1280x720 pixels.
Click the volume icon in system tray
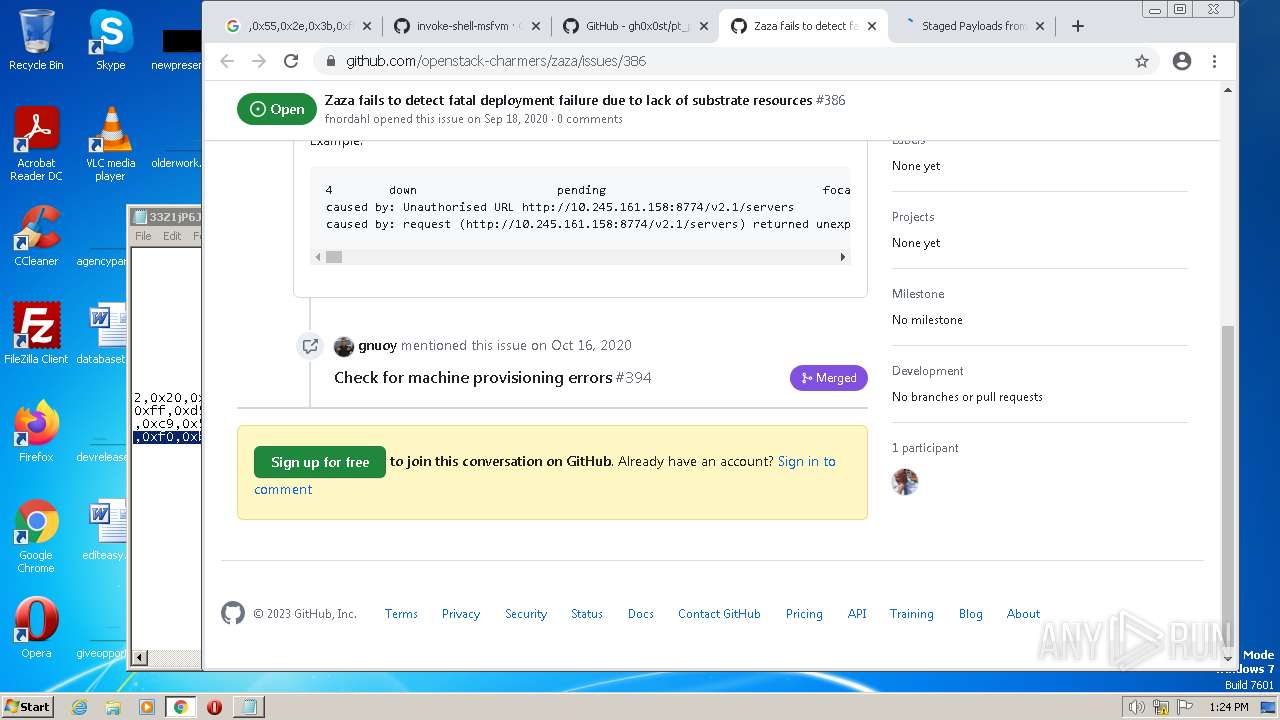pyautogui.click(x=1136, y=707)
